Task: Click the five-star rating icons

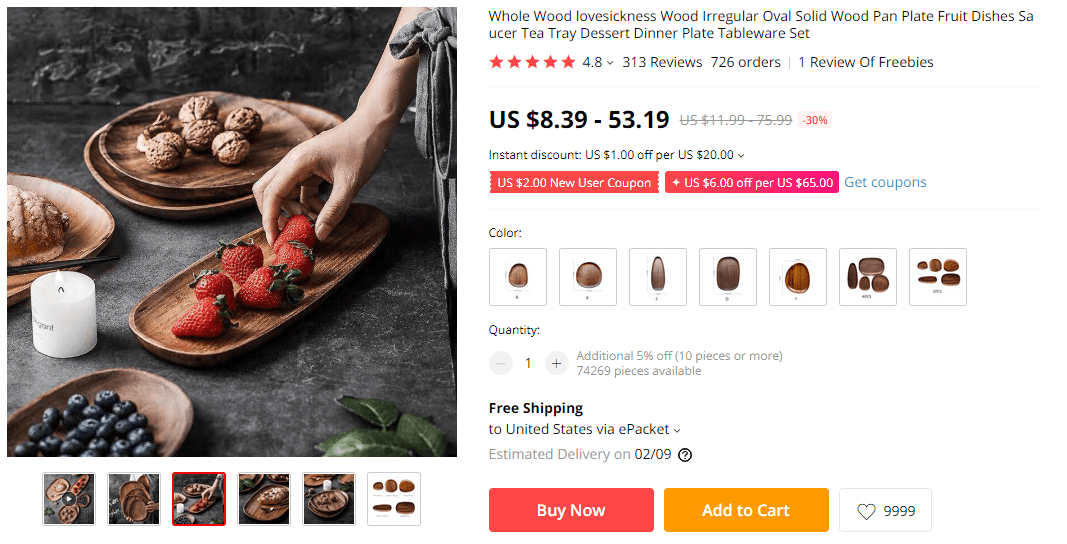Action: tap(532, 62)
